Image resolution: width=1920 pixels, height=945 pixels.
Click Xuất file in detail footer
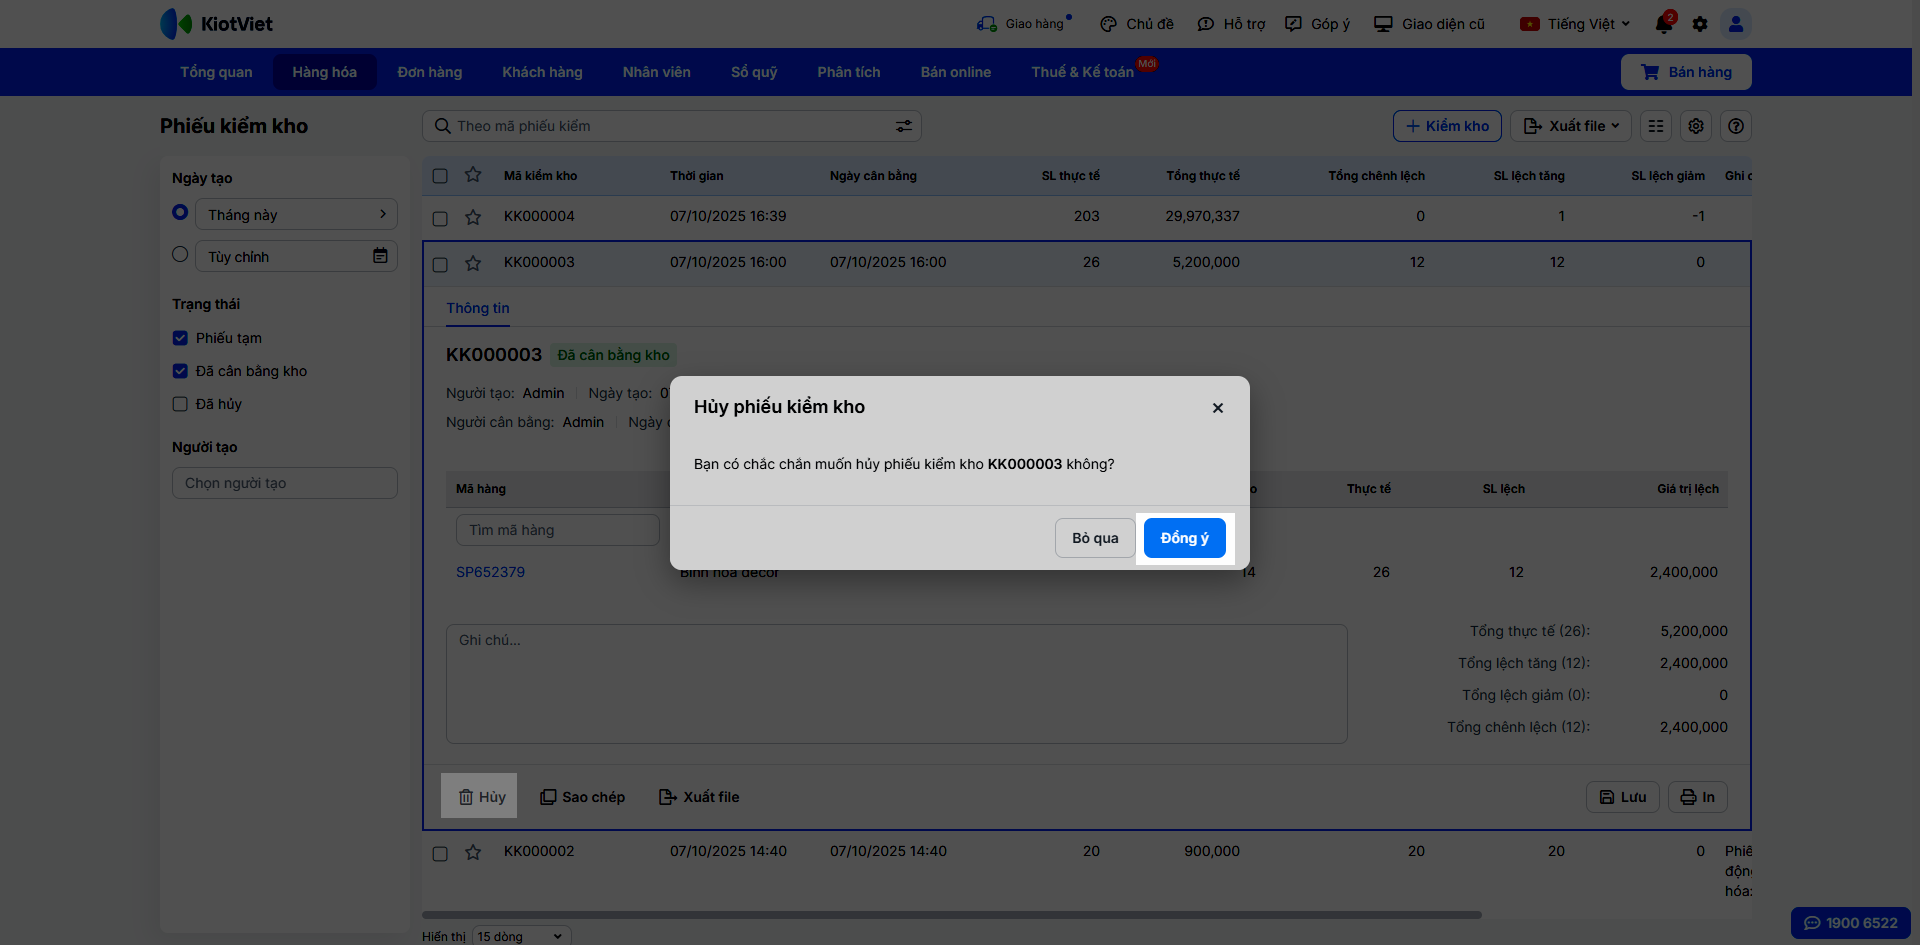pyautogui.click(x=699, y=797)
